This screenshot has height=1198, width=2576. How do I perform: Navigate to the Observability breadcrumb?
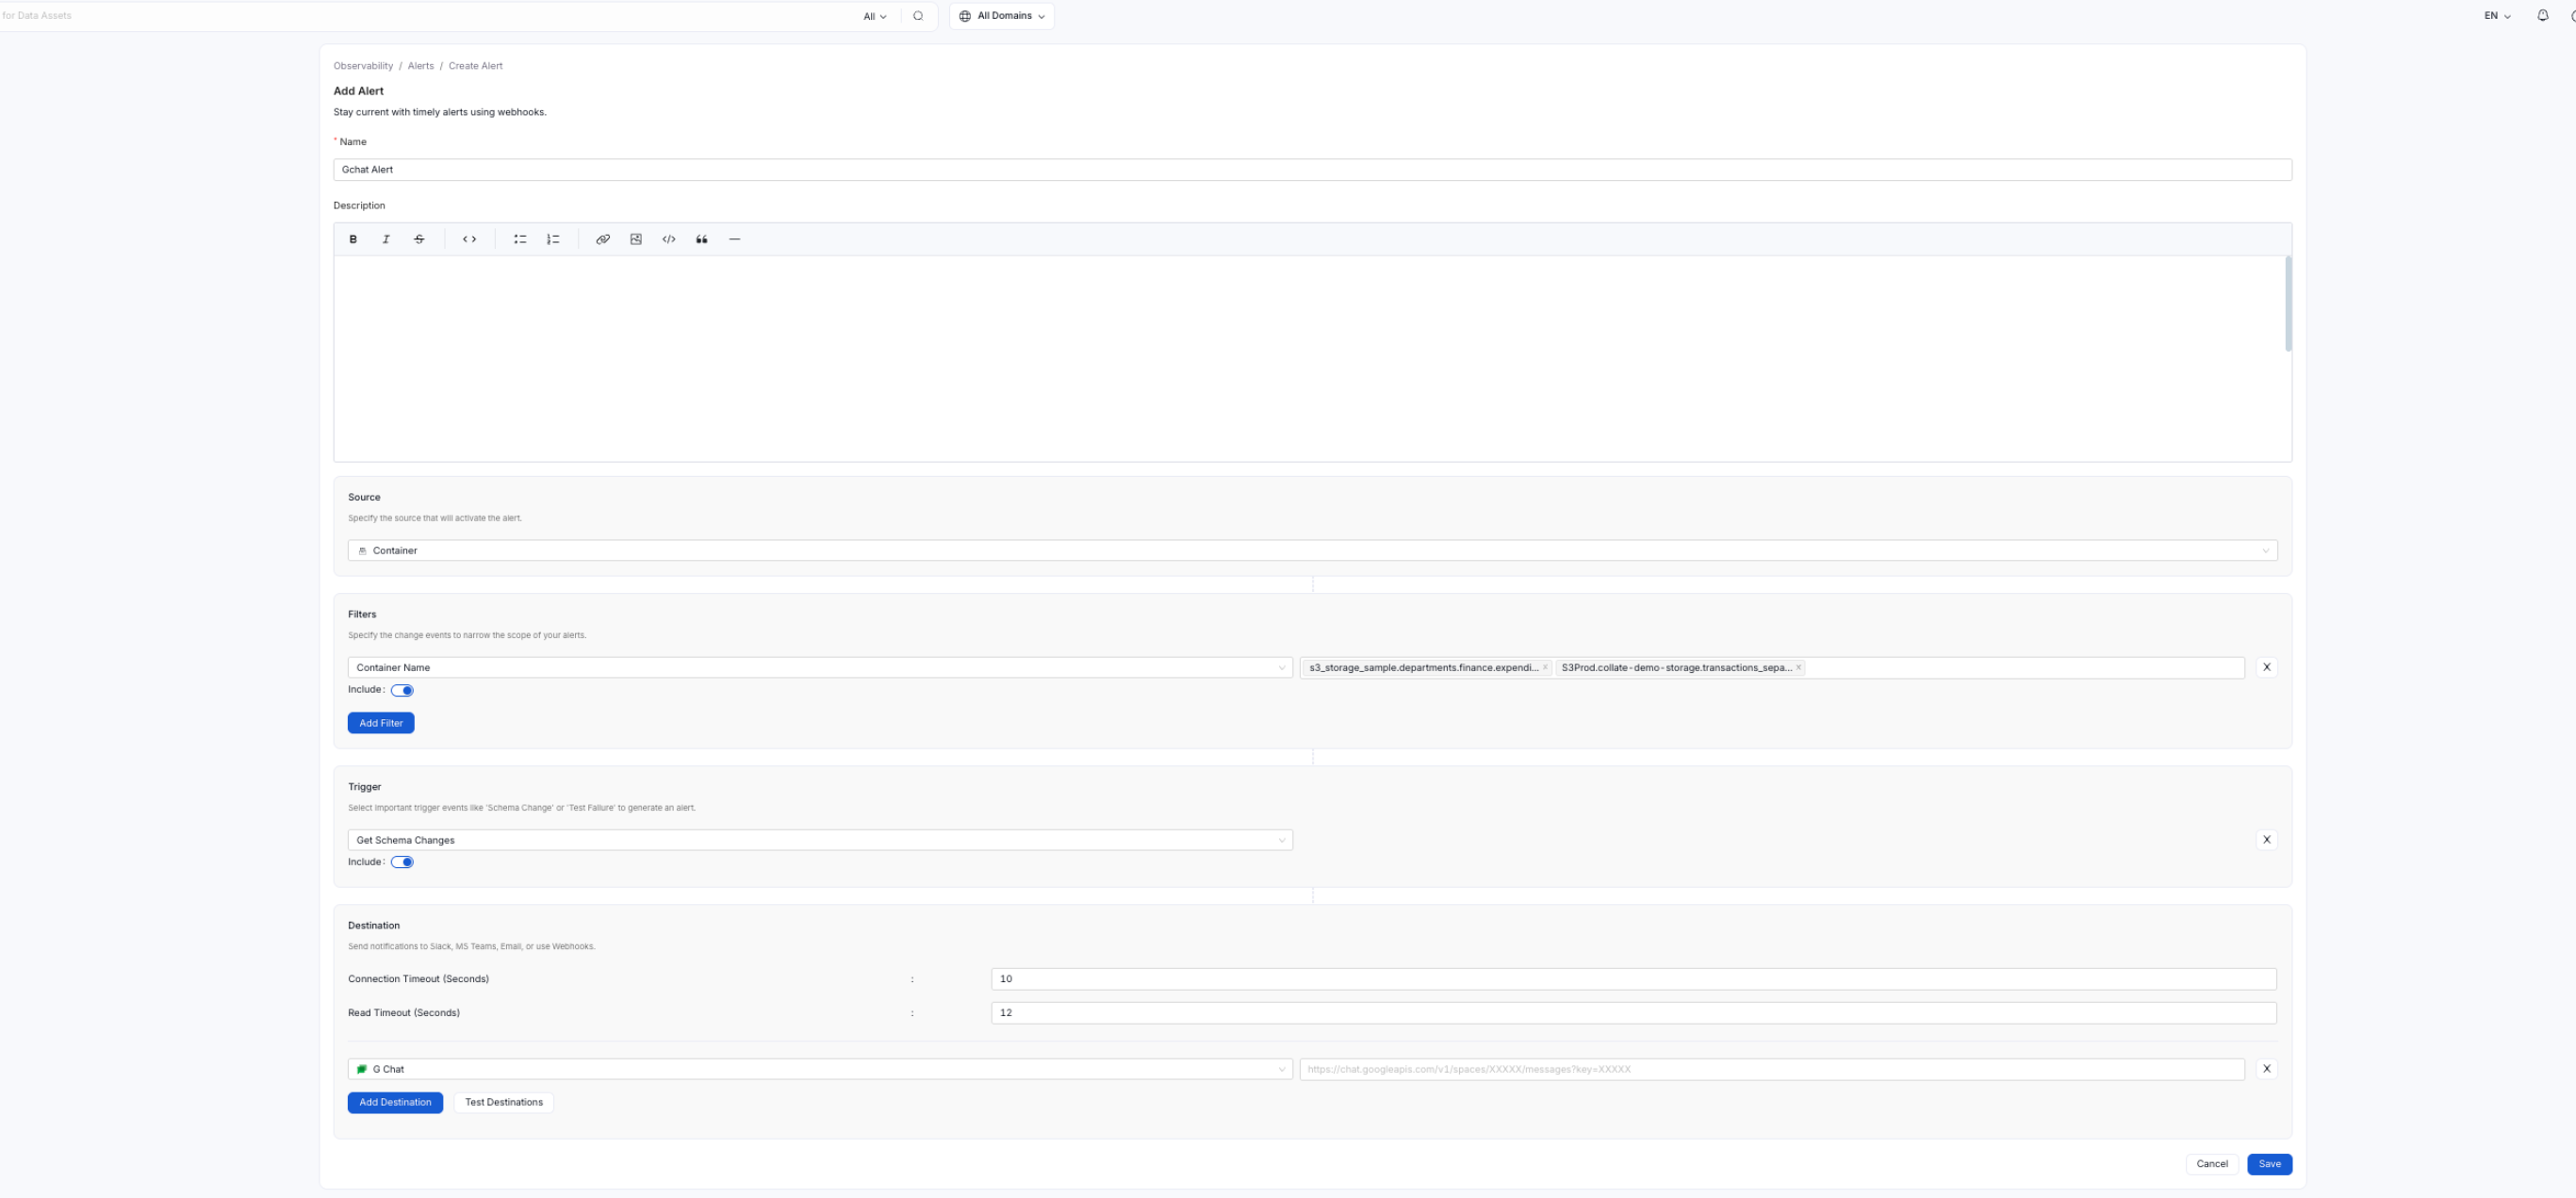click(362, 65)
